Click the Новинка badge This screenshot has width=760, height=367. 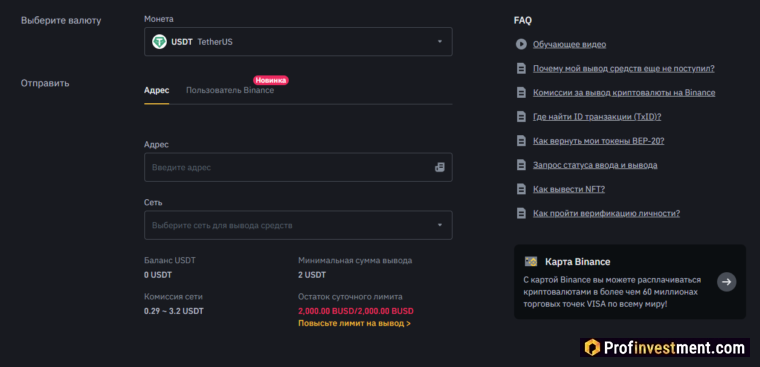(271, 80)
